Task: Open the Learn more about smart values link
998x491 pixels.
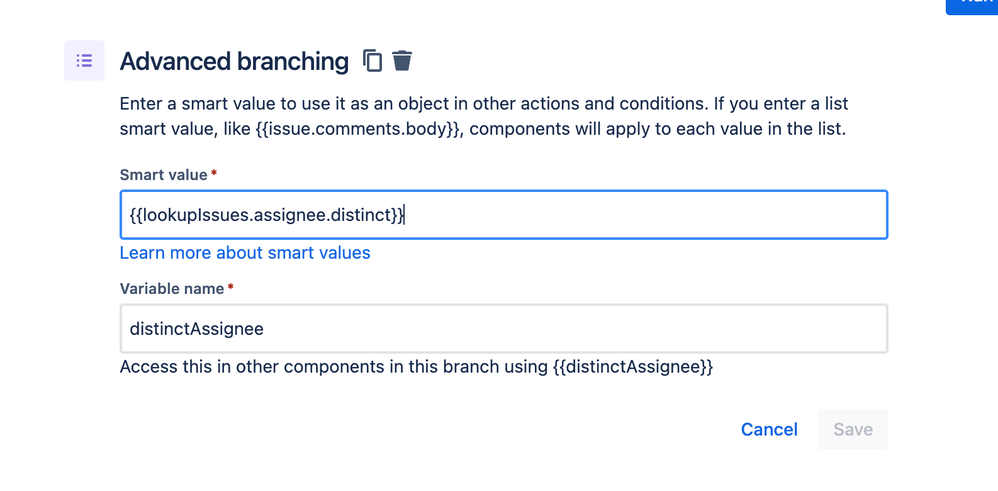Action: (x=245, y=253)
